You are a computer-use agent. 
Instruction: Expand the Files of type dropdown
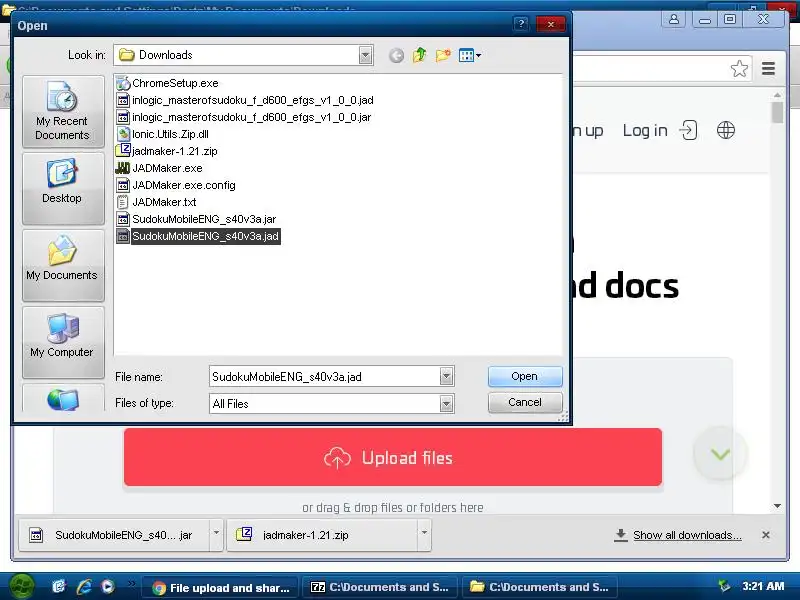pos(446,404)
